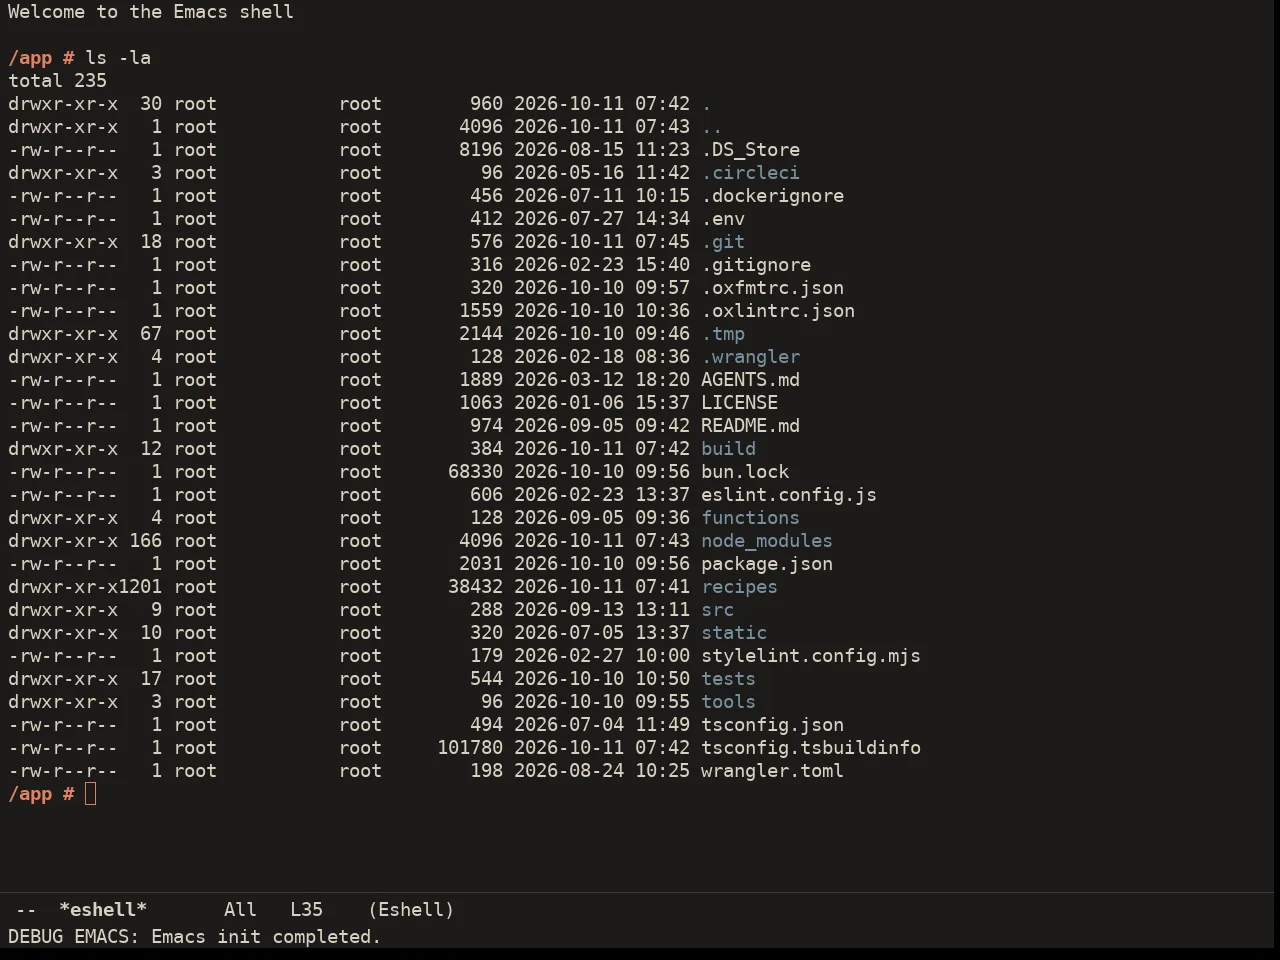Click the .gitignore file name
This screenshot has height=960, width=1280.
(756, 265)
